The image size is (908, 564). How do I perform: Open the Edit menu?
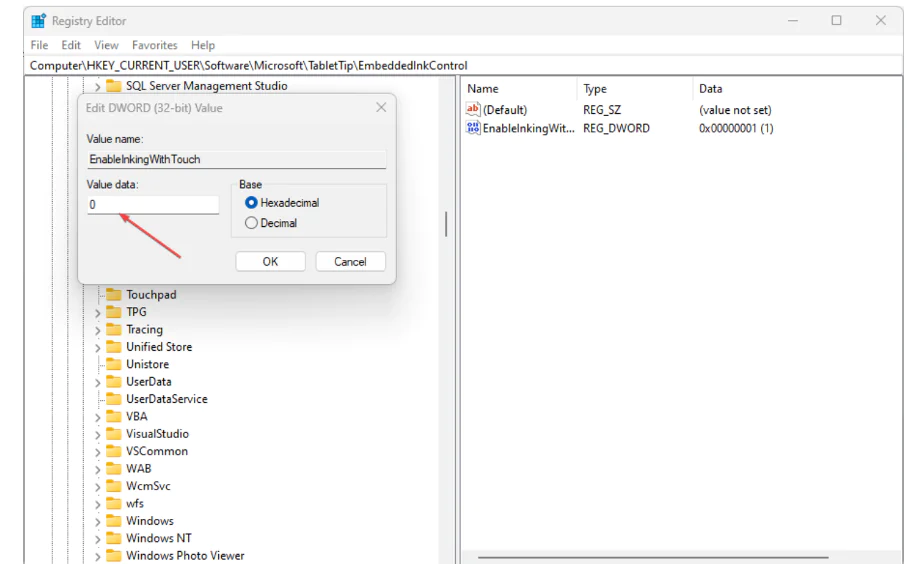[71, 45]
